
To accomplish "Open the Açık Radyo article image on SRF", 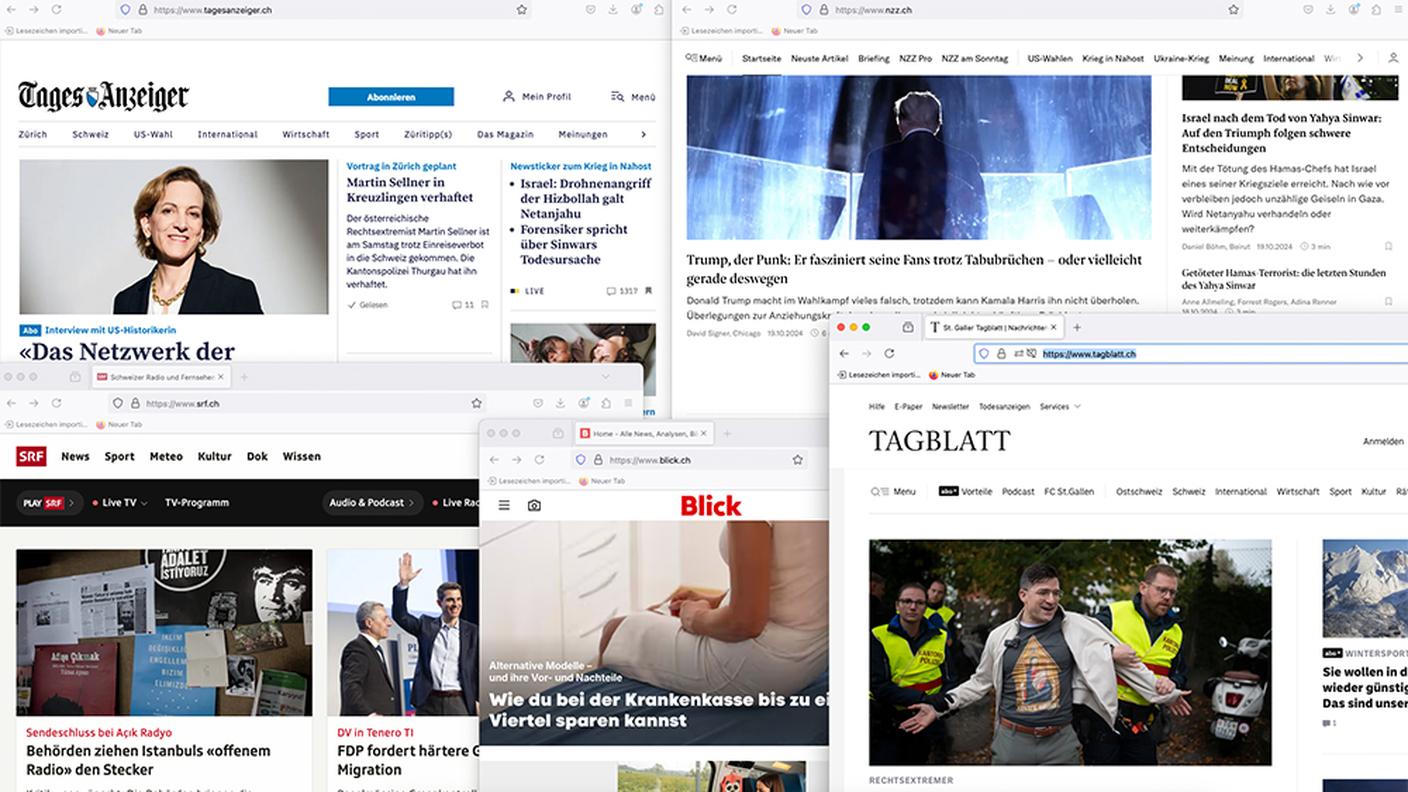I will tap(164, 632).
